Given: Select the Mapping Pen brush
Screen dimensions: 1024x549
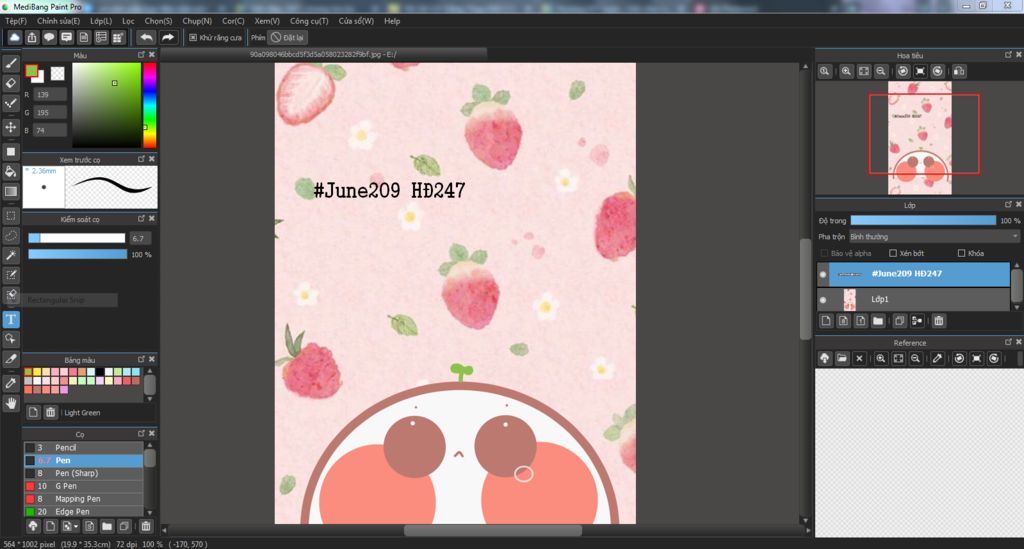Looking at the screenshot, I should [84, 499].
